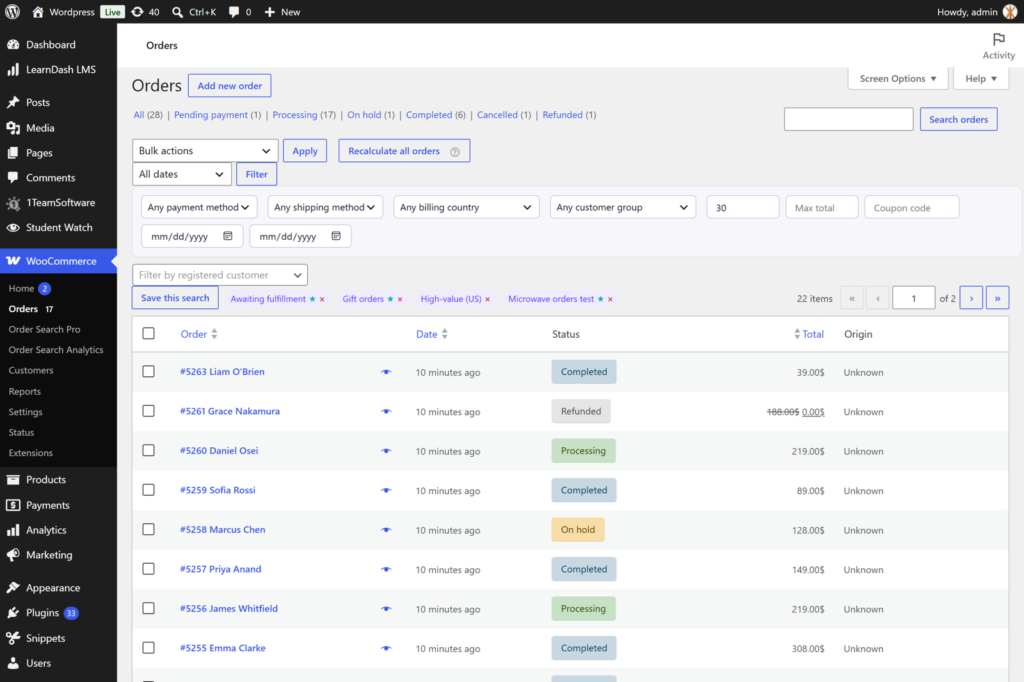Screen dimensions: 1024x682
Task: Delete the Microwave orders test saved search
Action: 611,299
